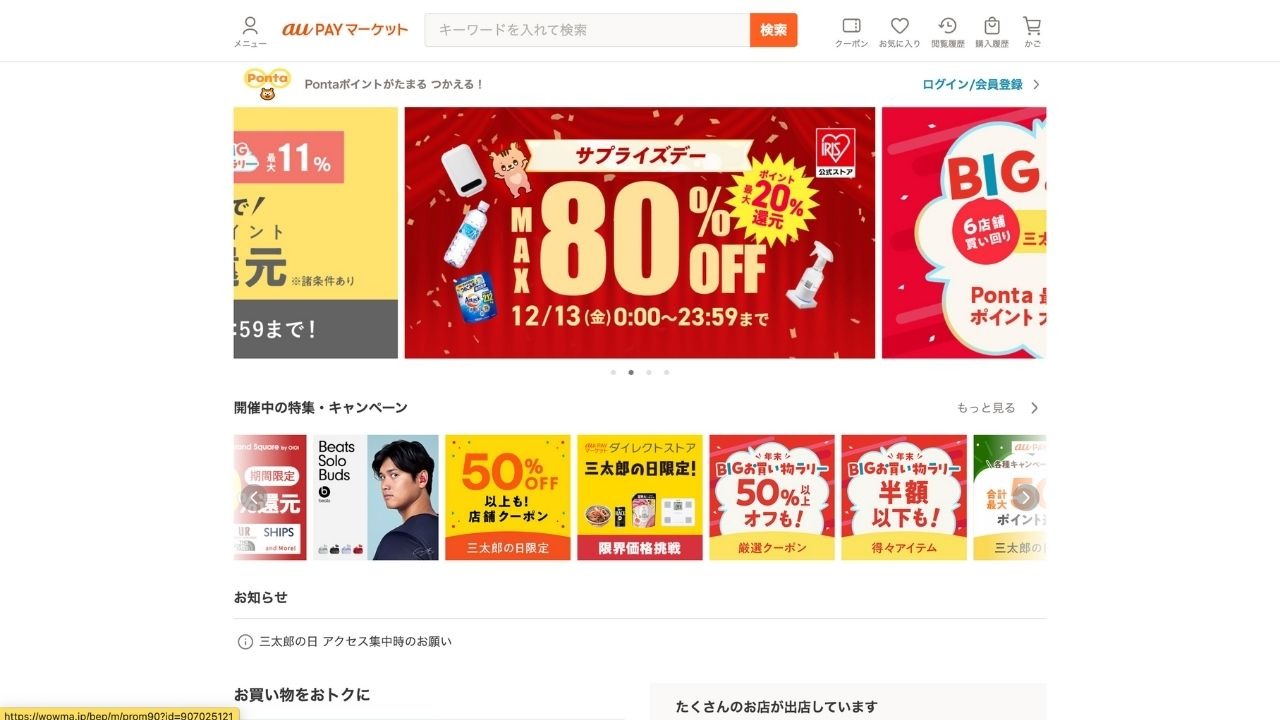
Task: Go back with campaign left arrow
Action: tap(254, 497)
